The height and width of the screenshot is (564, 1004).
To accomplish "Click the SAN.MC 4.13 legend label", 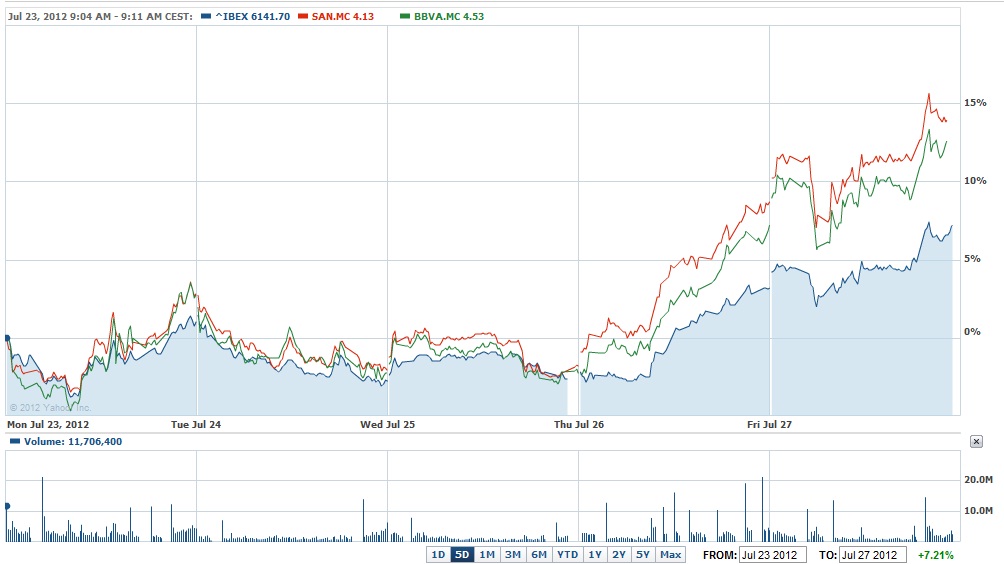I will tap(343, 17).
